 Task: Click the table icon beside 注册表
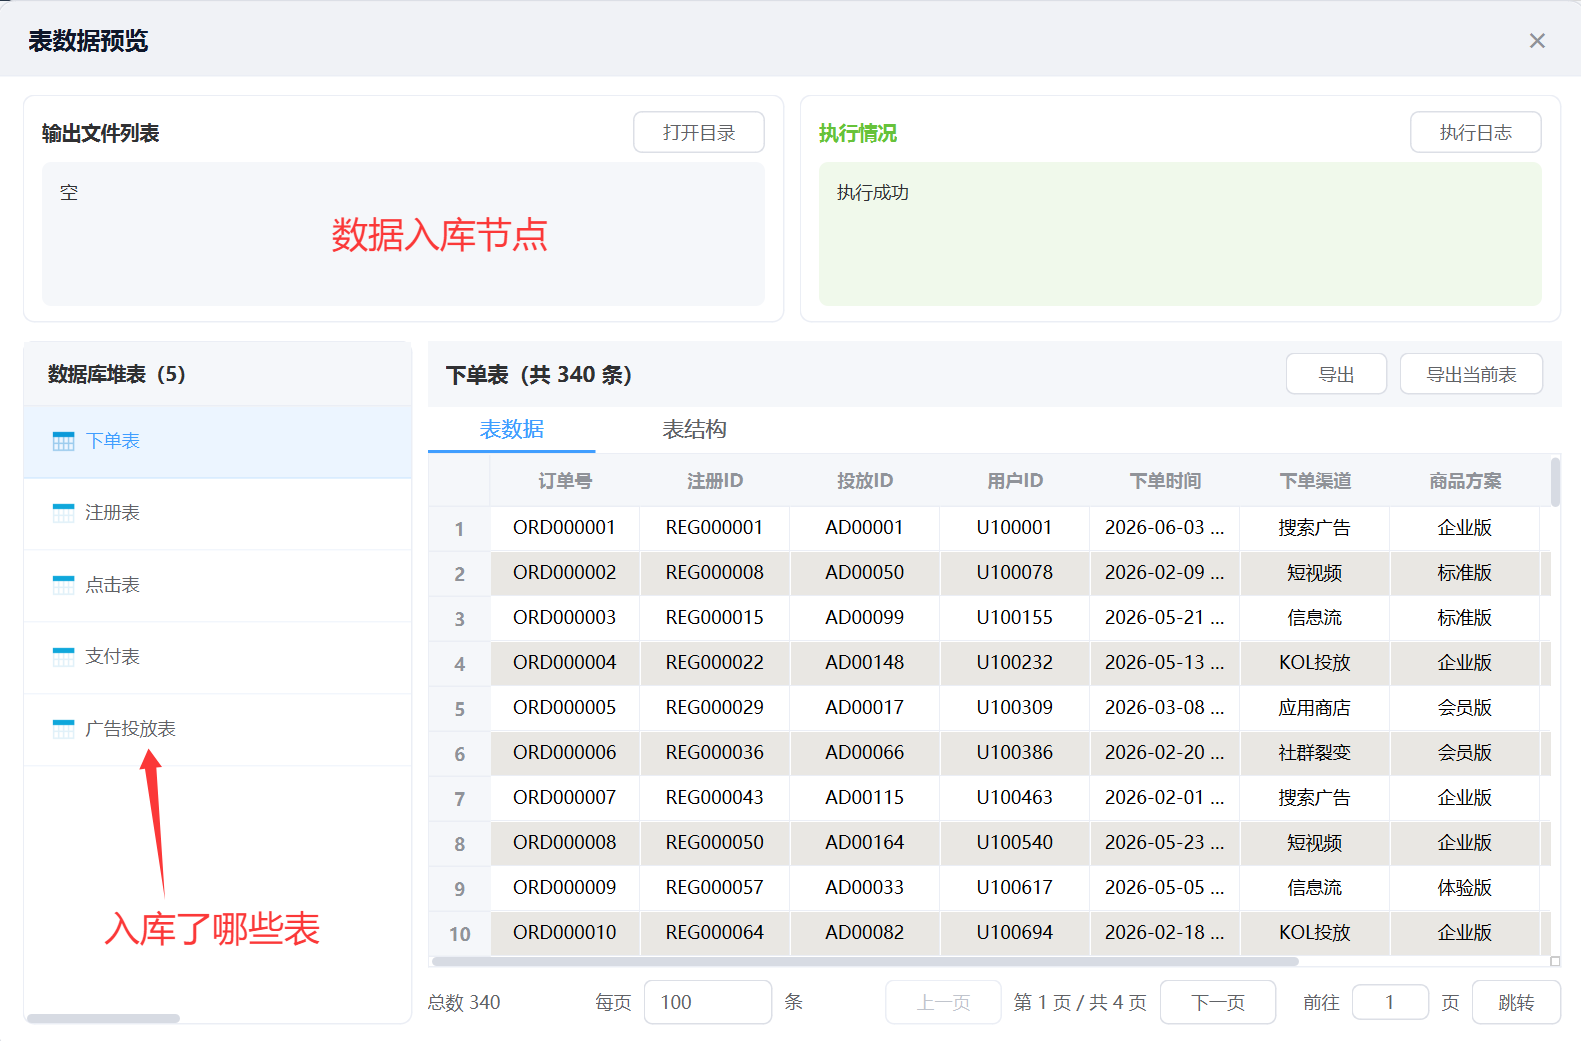63,513
